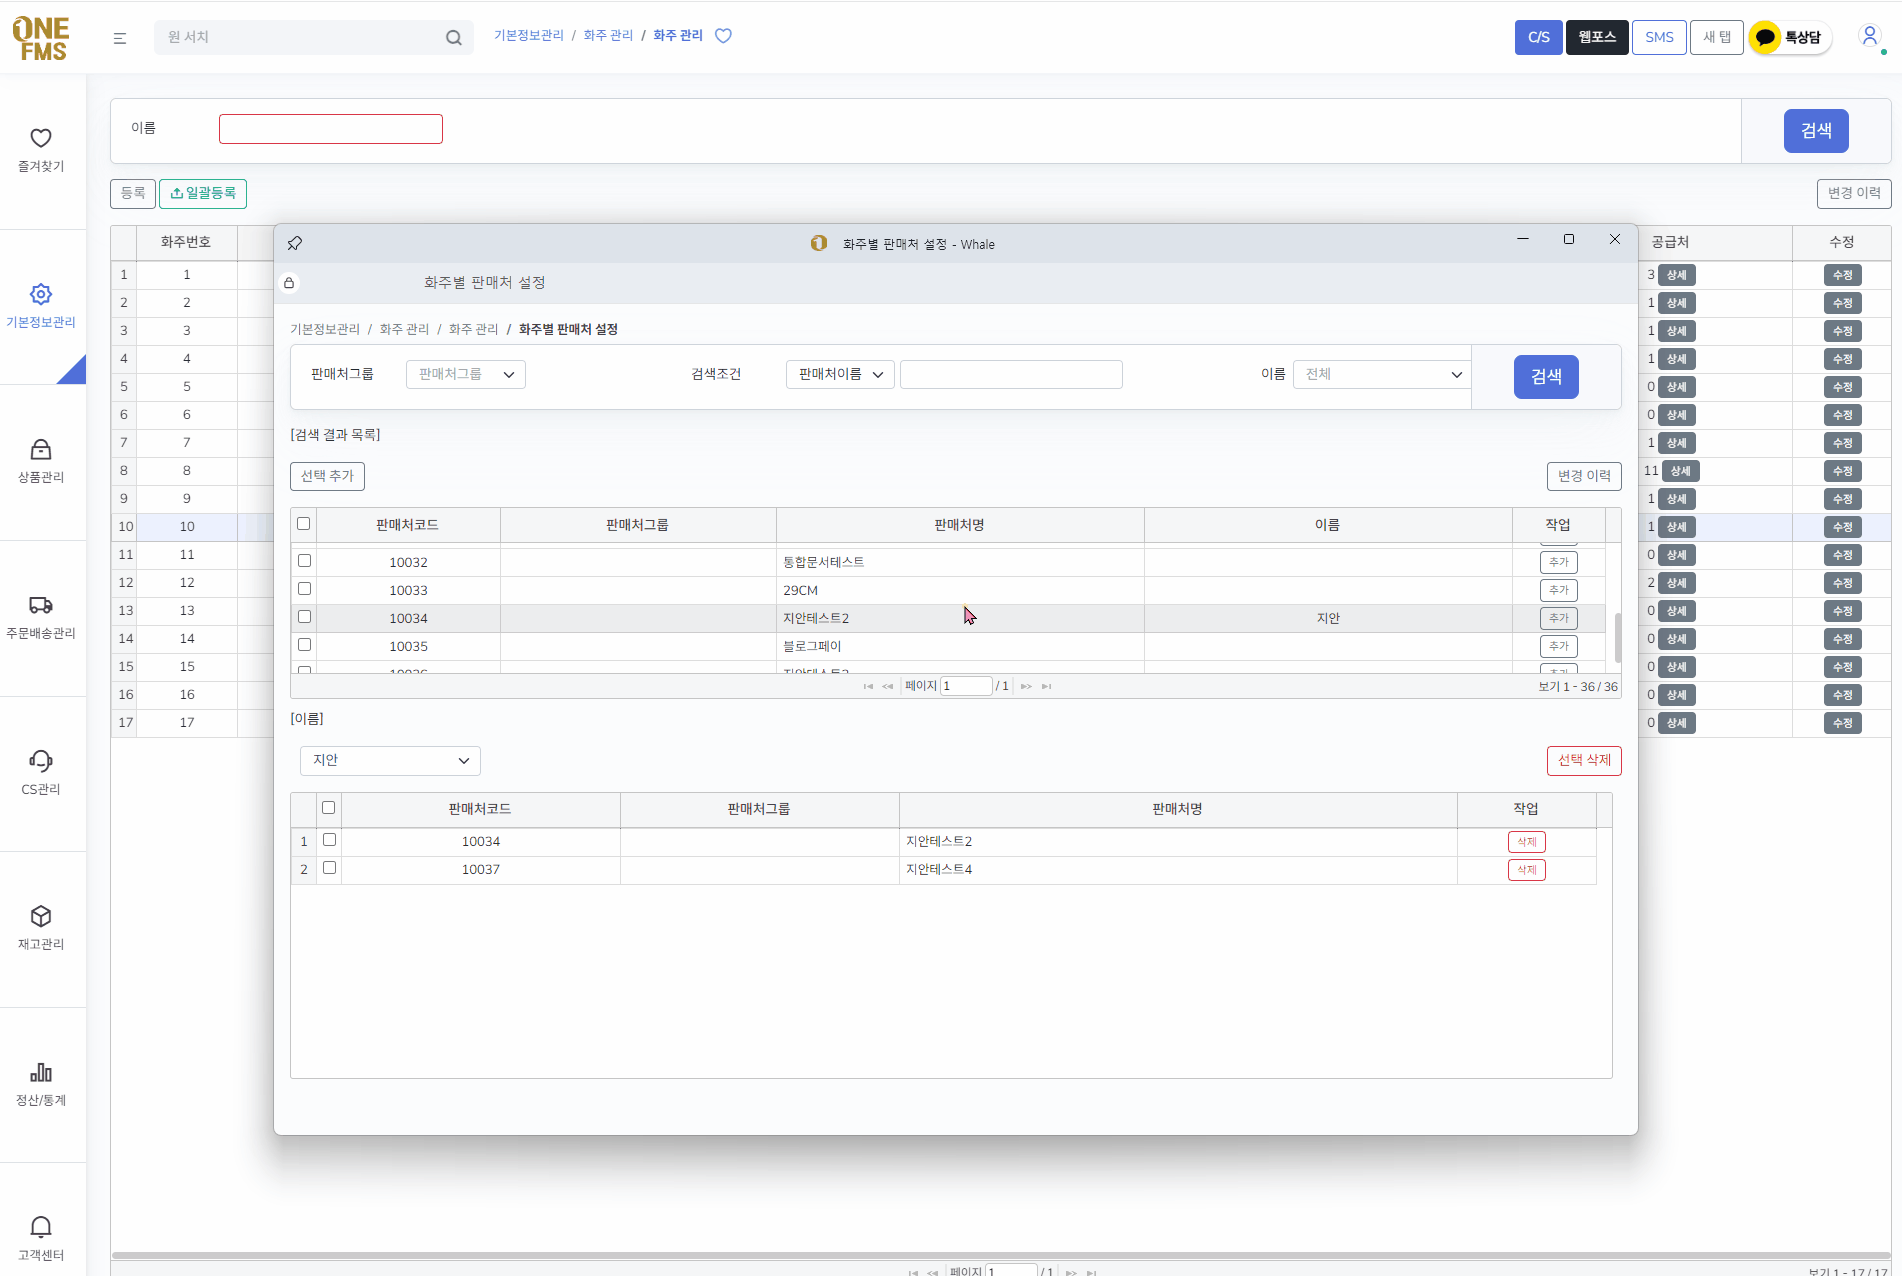Check the row for 판매처코드 10032
Viewport: 1902px width, 1276px height.
pyautogui.click(x=305, y=561)
